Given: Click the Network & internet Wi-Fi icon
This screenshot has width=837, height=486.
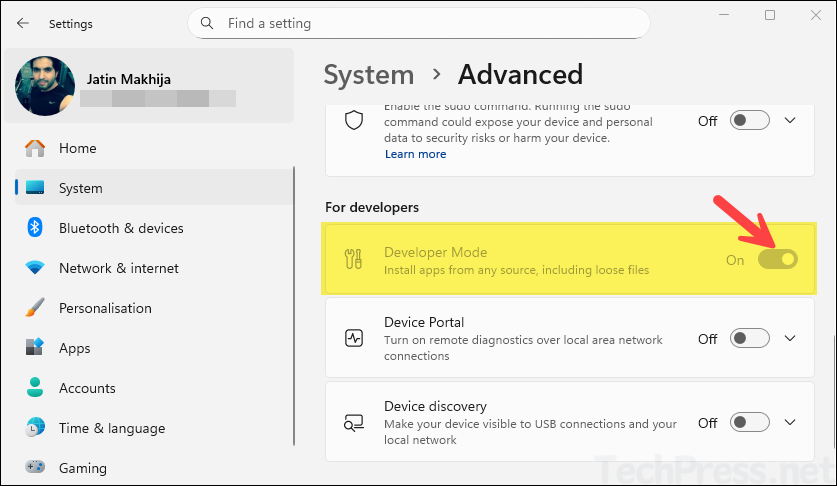Looking at the screenshot, I should (35, 268).
